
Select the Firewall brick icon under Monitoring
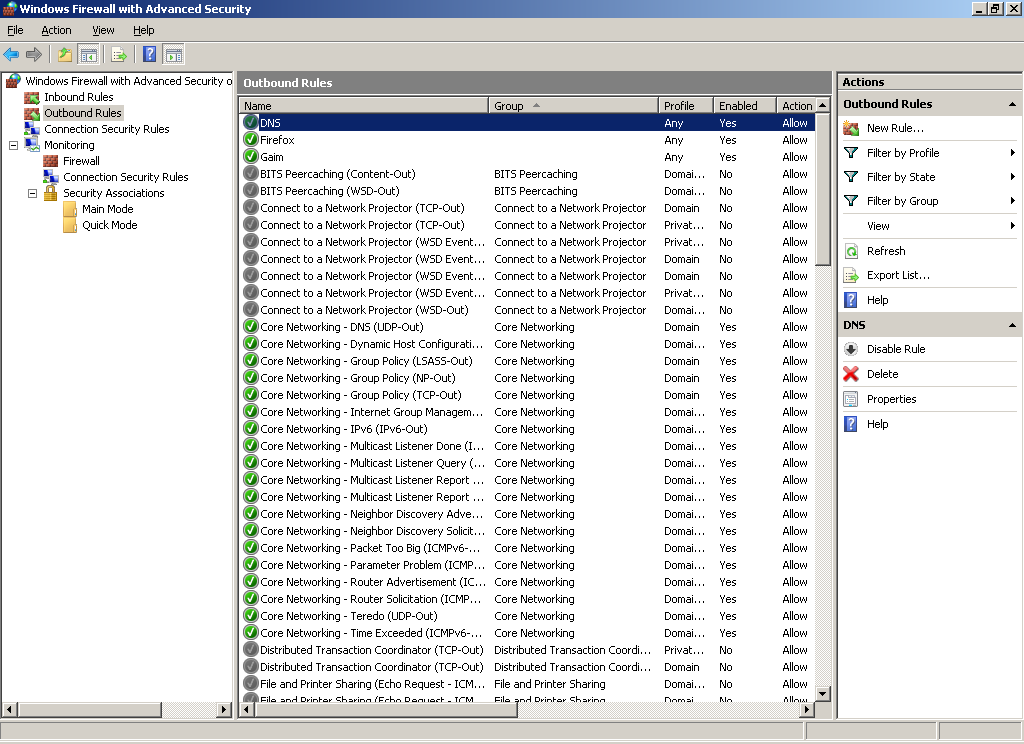(51, 161)
